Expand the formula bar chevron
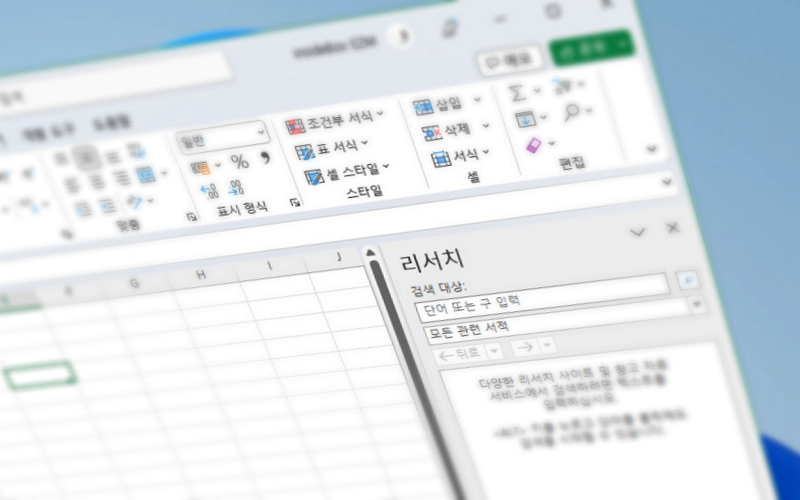This screenshot has width=800, height=500. (x=667, y=182)
